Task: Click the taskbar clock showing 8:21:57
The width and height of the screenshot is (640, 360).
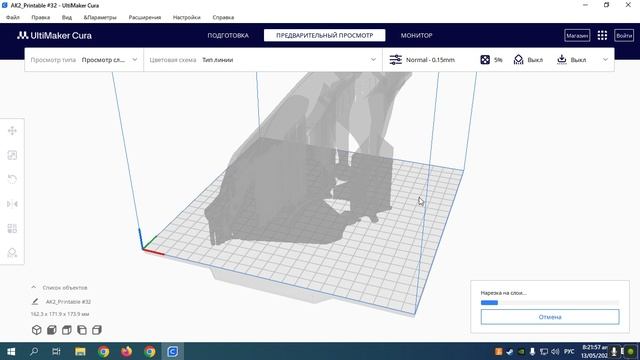Action: (x=595, y=351)
